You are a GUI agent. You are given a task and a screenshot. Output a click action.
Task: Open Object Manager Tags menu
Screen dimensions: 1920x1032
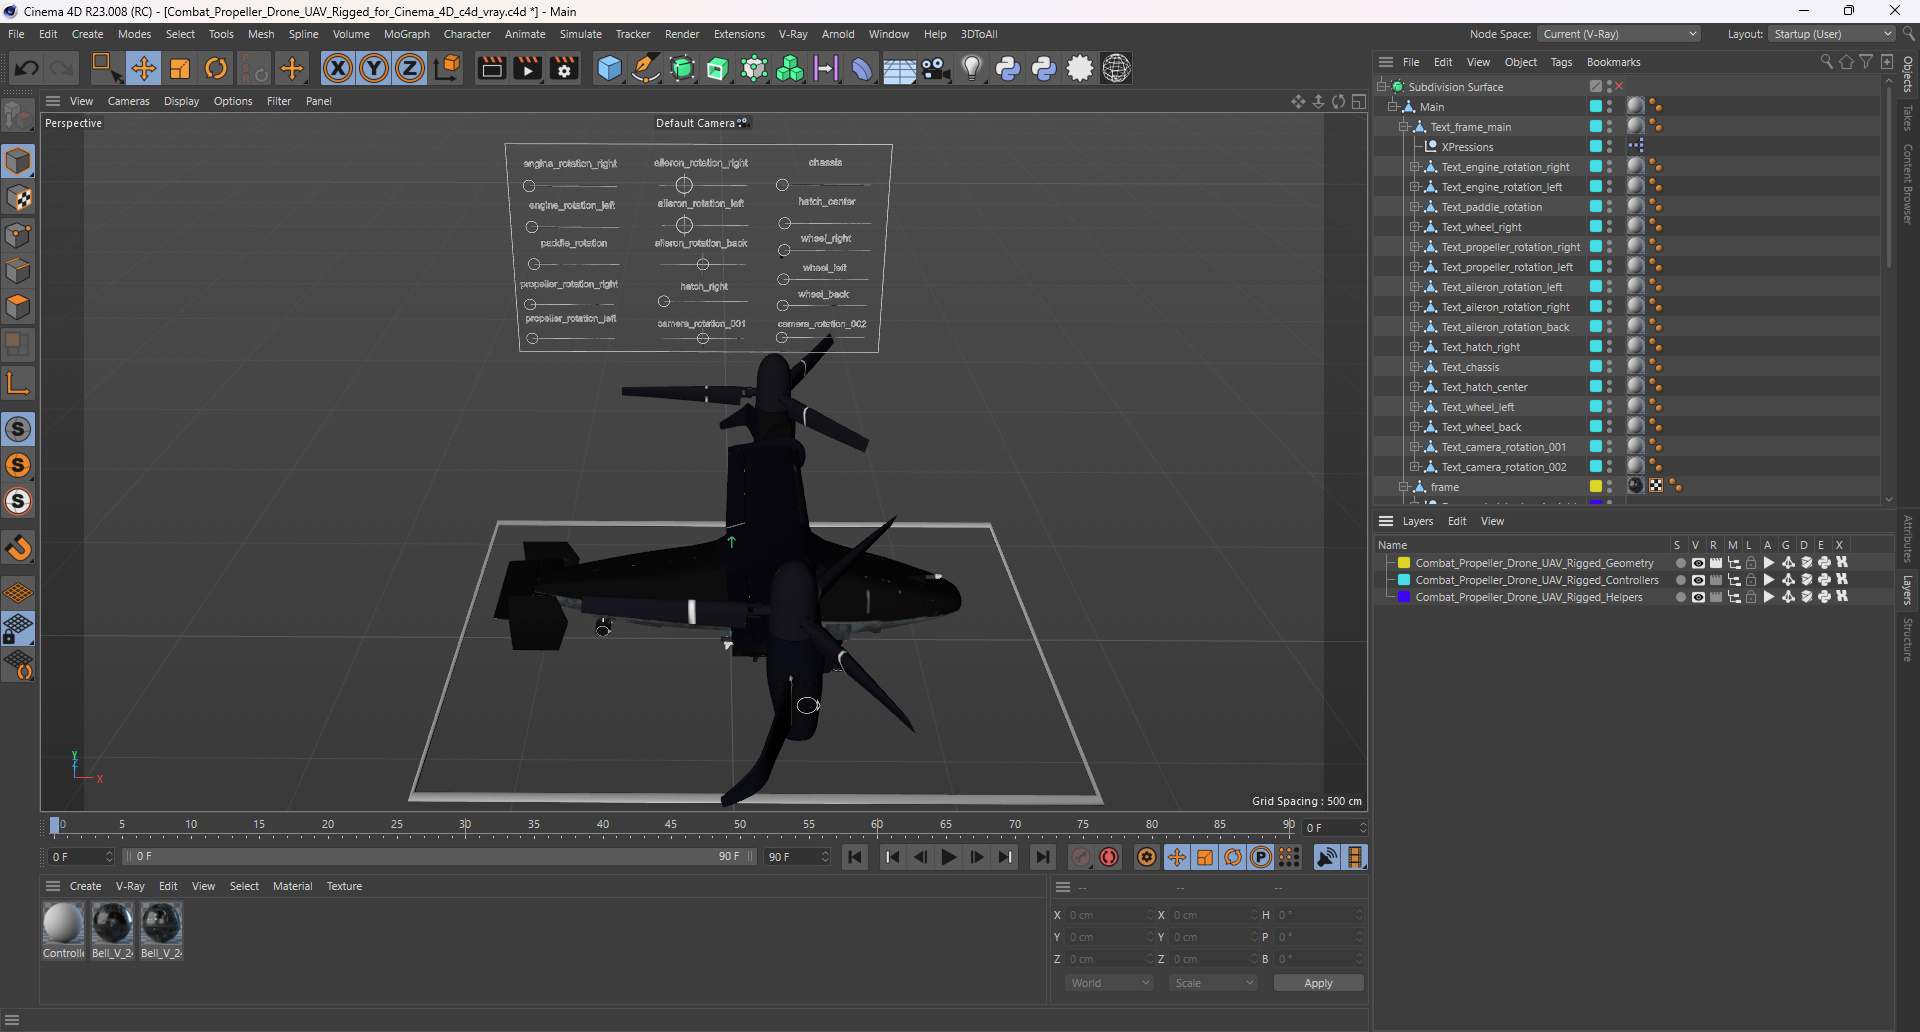click(x=1561, y=62)
